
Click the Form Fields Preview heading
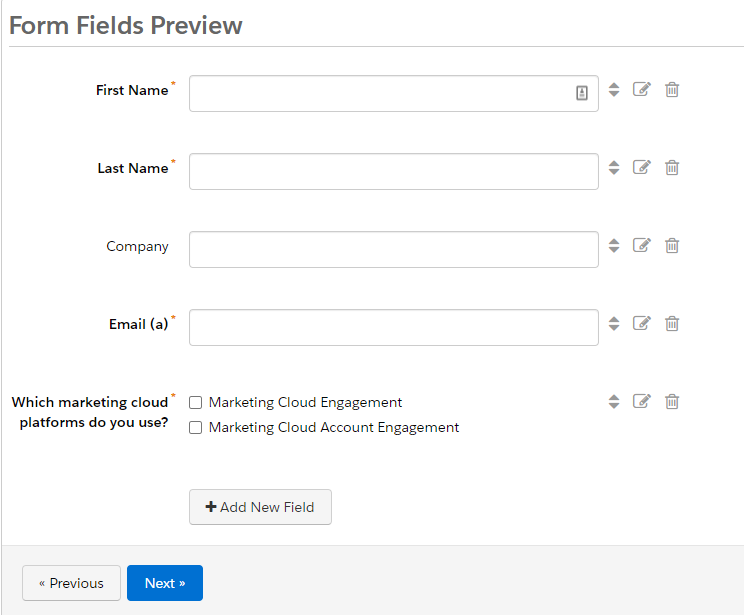pos(126,25)
